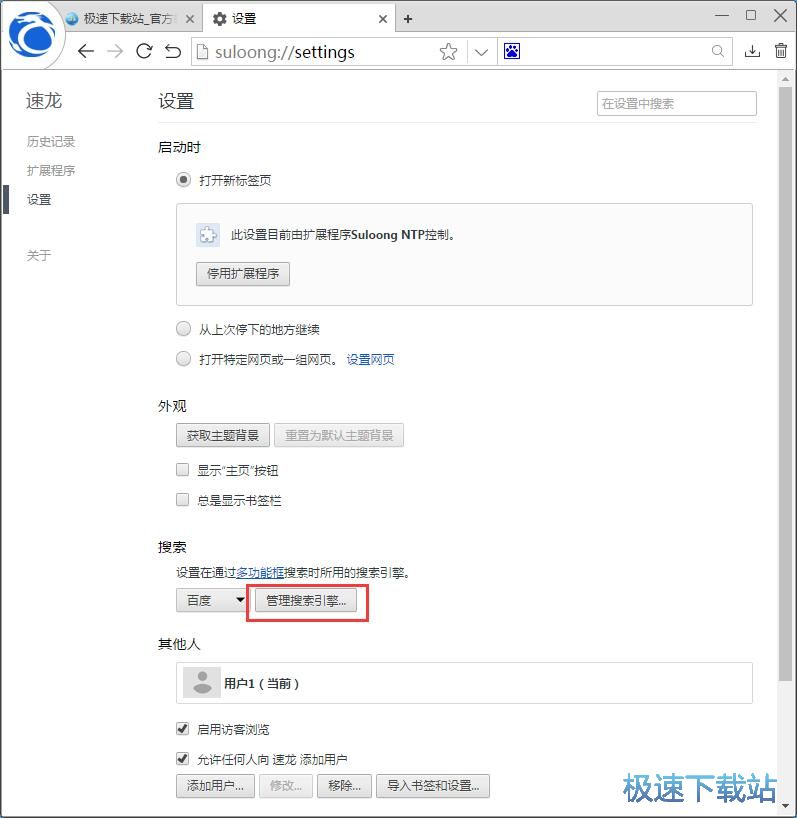Close the 设置 tab
Image resolution: width=797 pixels, height=818 pixels.
tap(383, 19)
